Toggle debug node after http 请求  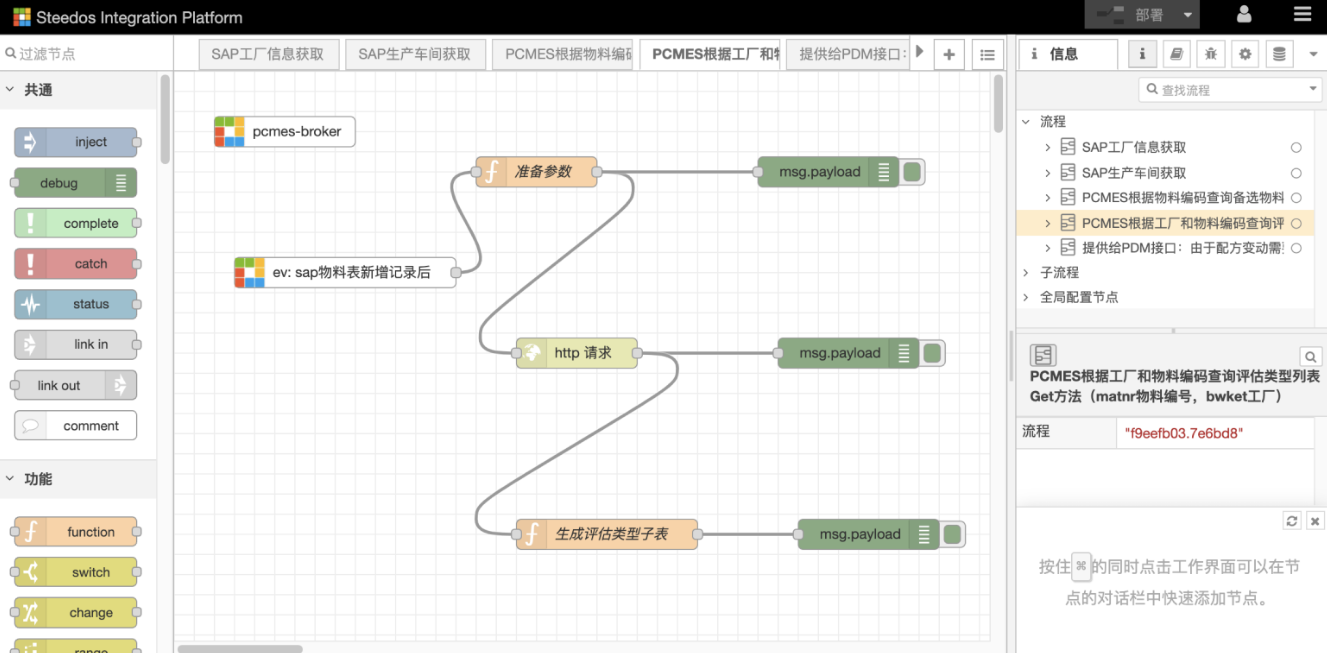(932, 353)
